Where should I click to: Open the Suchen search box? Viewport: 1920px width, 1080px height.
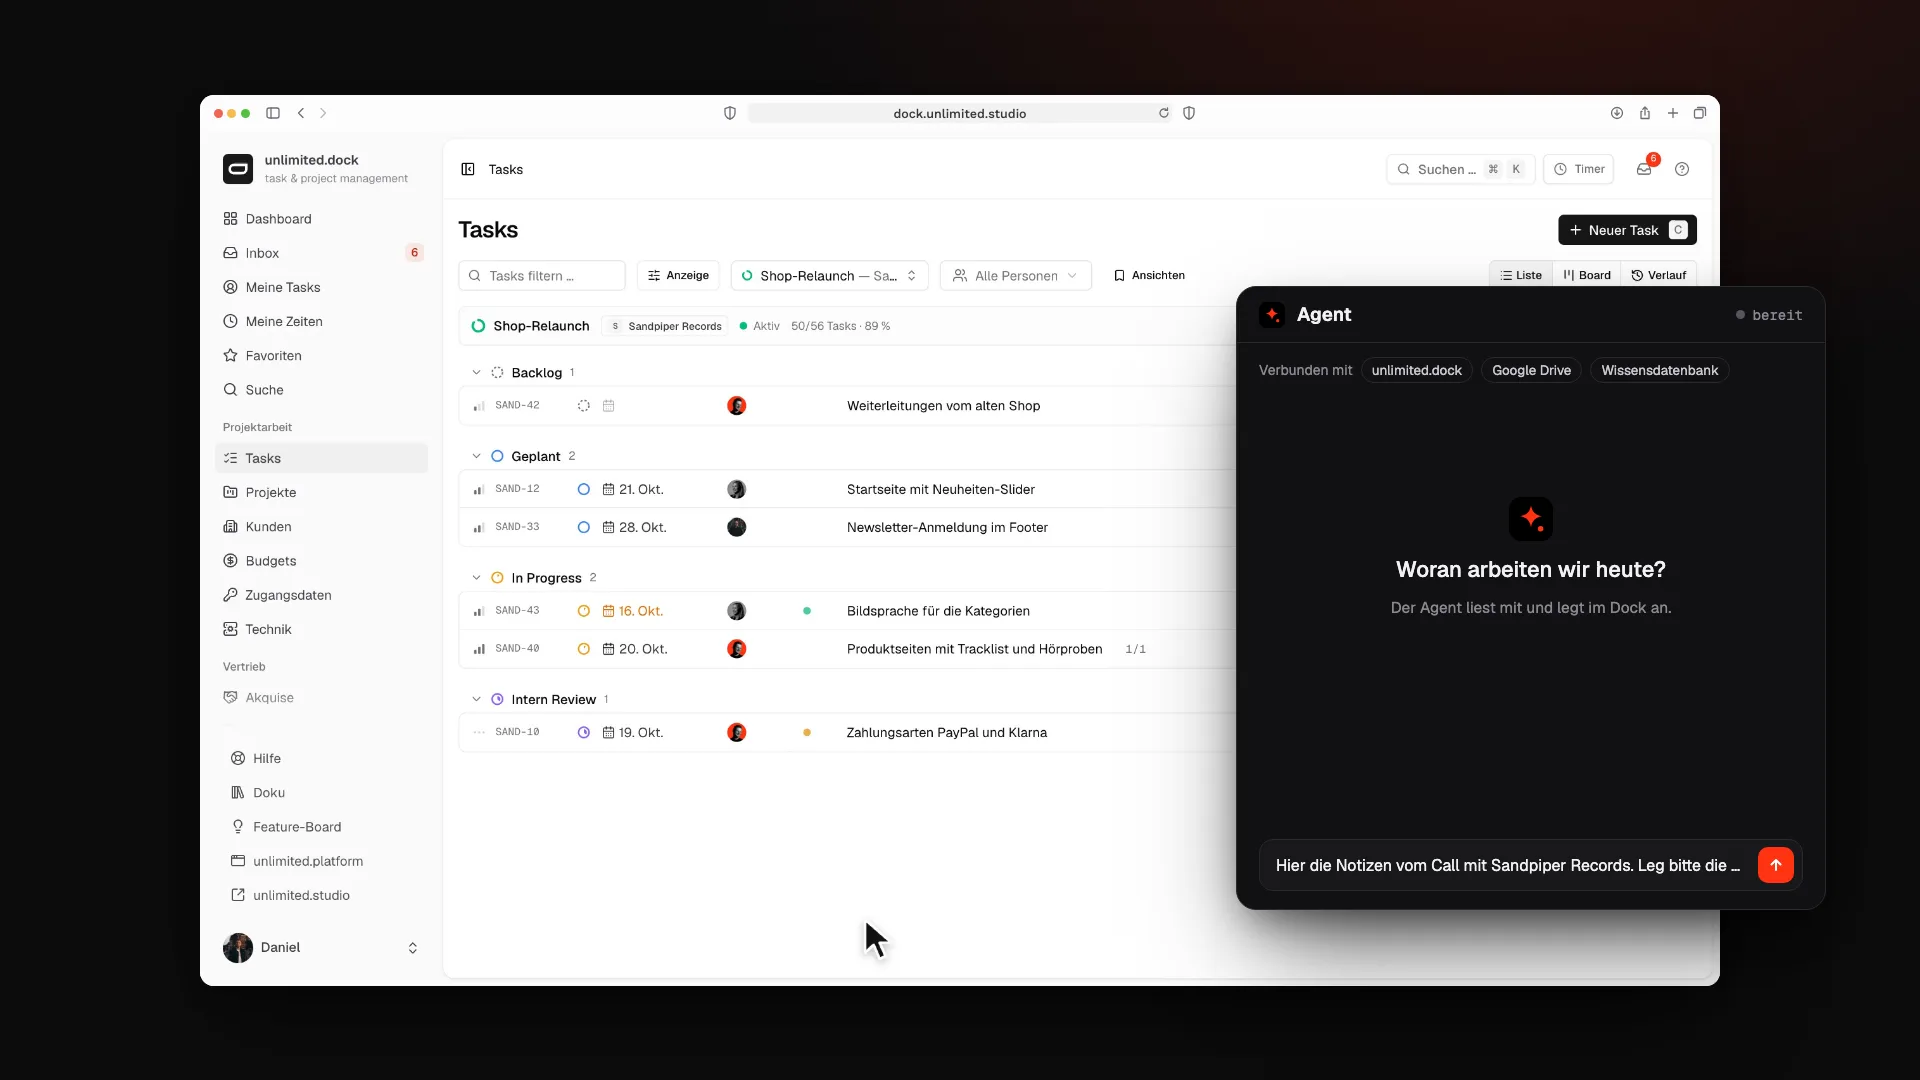click(x=1460, y=169)
